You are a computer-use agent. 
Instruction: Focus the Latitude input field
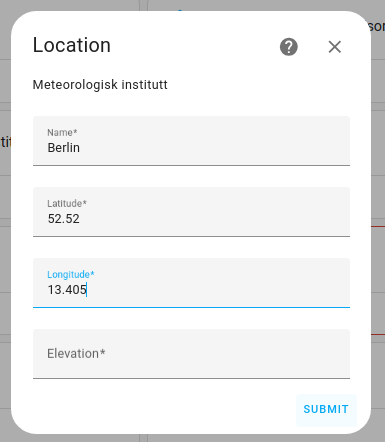pos(191,212)
